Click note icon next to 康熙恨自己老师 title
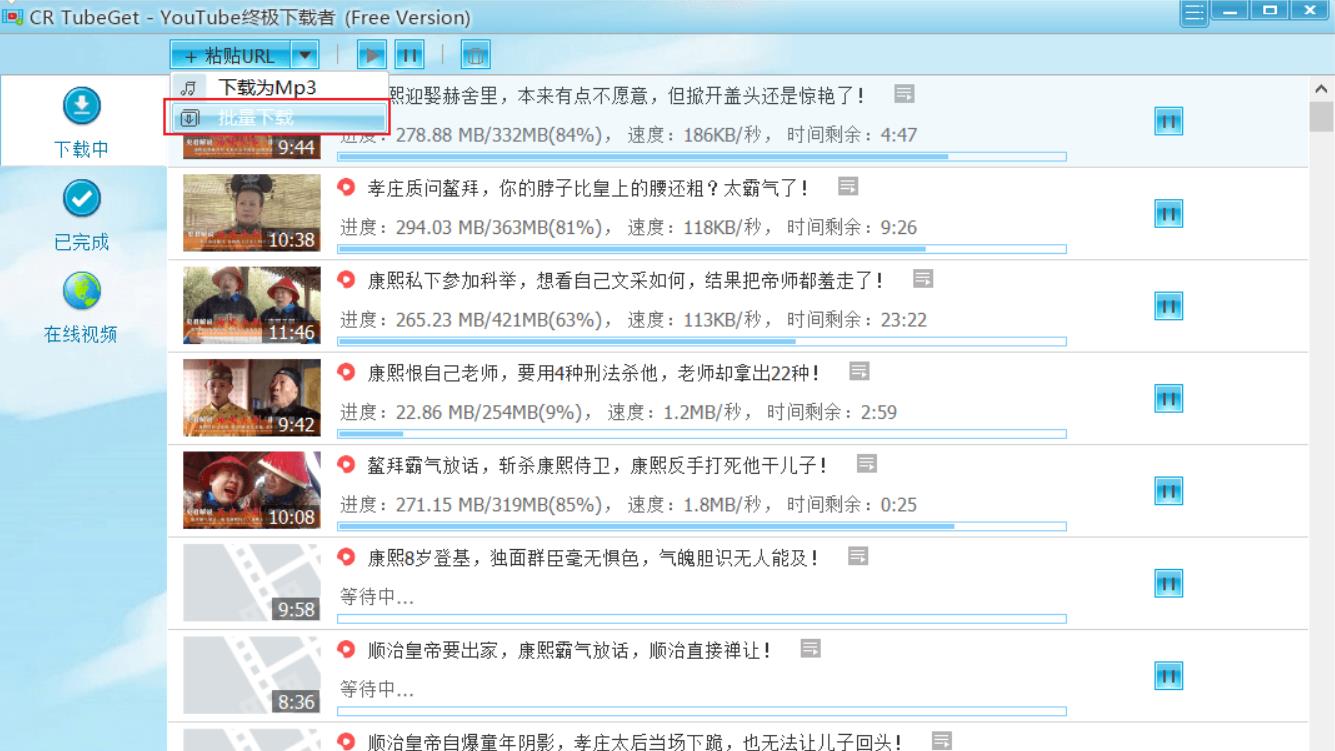The height and width of the screenshot is (751, 1335). (859, 372)
